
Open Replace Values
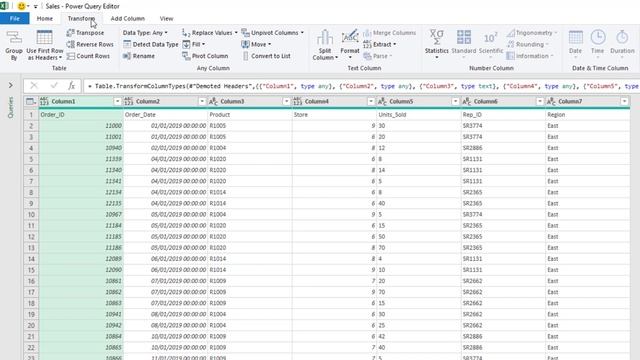(x=210, y=33)
